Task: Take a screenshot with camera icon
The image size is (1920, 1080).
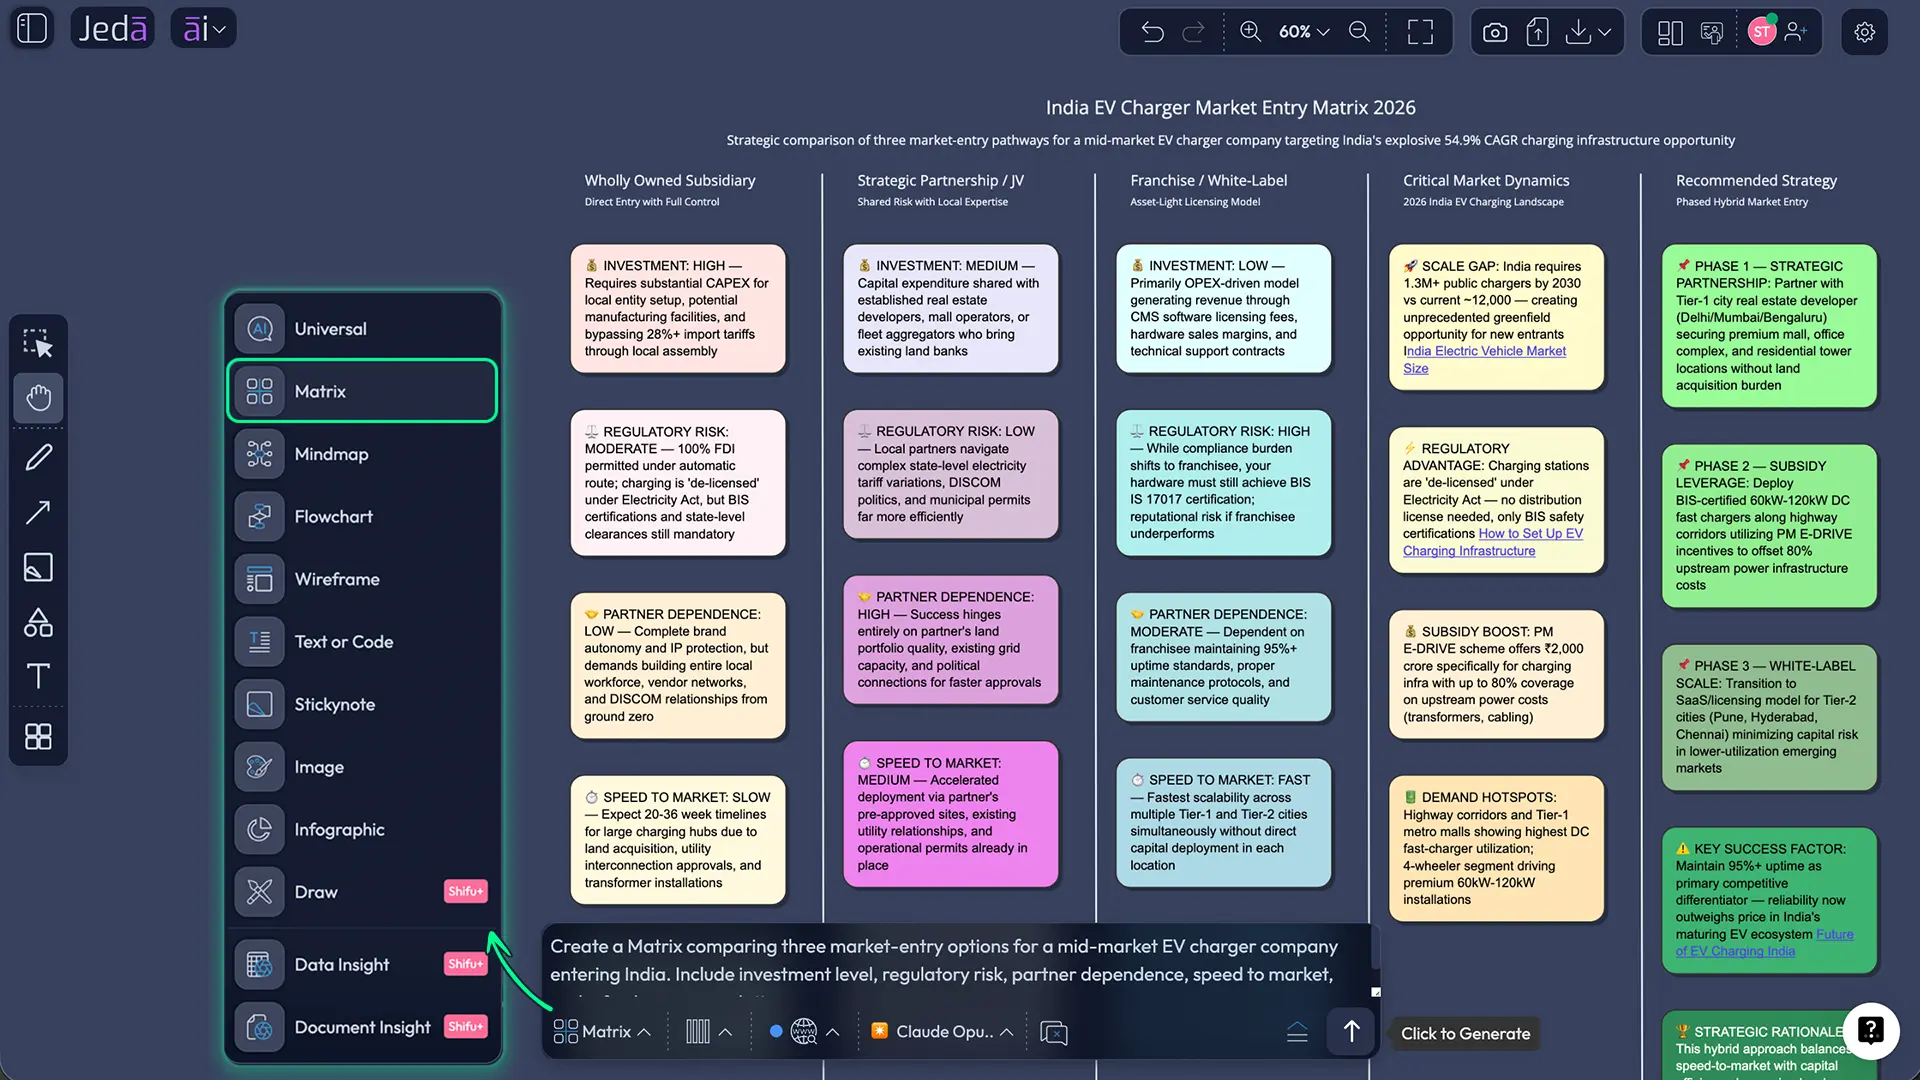Action: point(1495,32)
